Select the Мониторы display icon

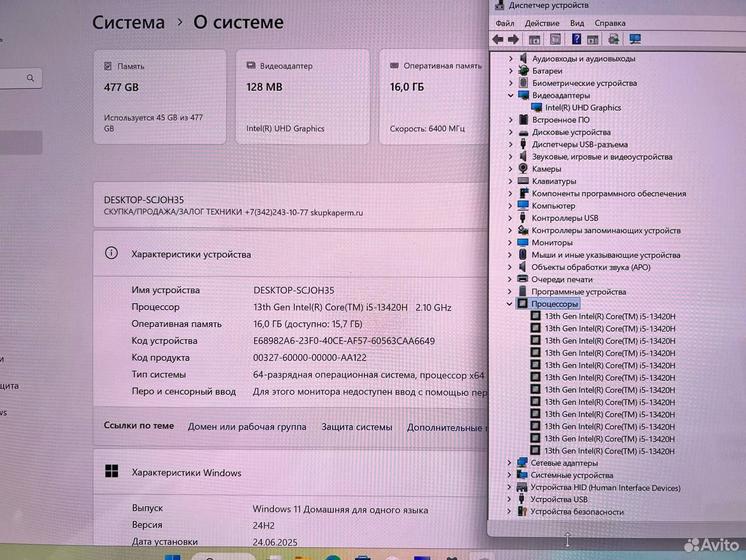pos(522,242)
